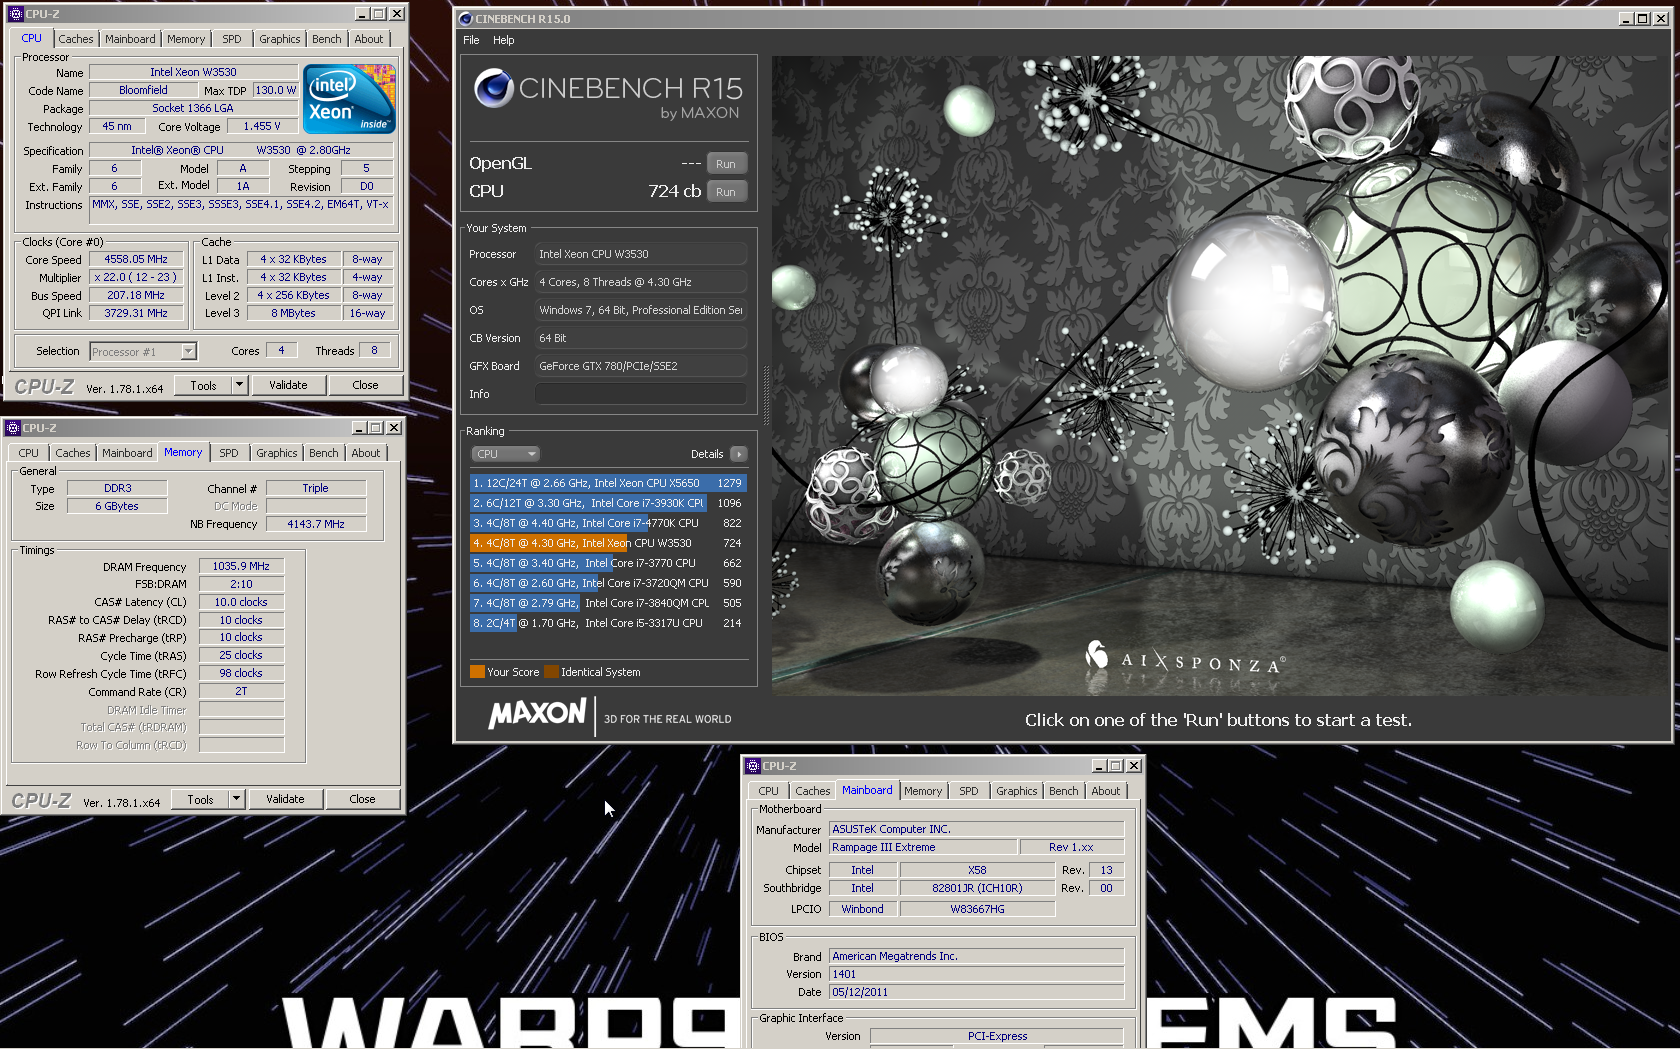Click the Info input field in Your System

(641, 394)
